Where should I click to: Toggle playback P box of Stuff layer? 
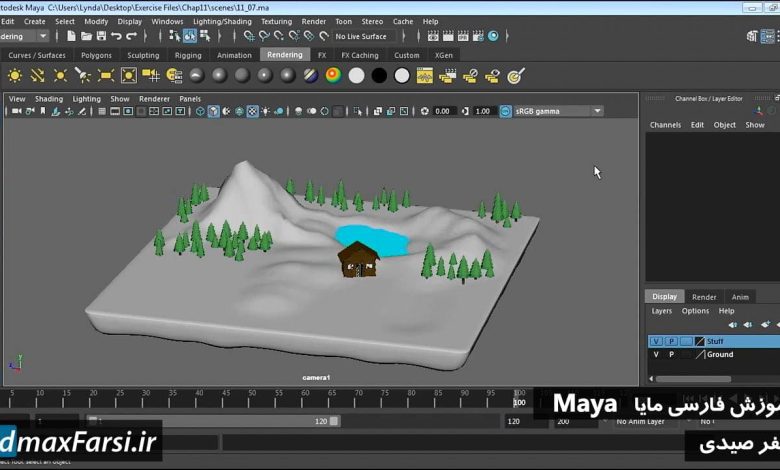671,341
